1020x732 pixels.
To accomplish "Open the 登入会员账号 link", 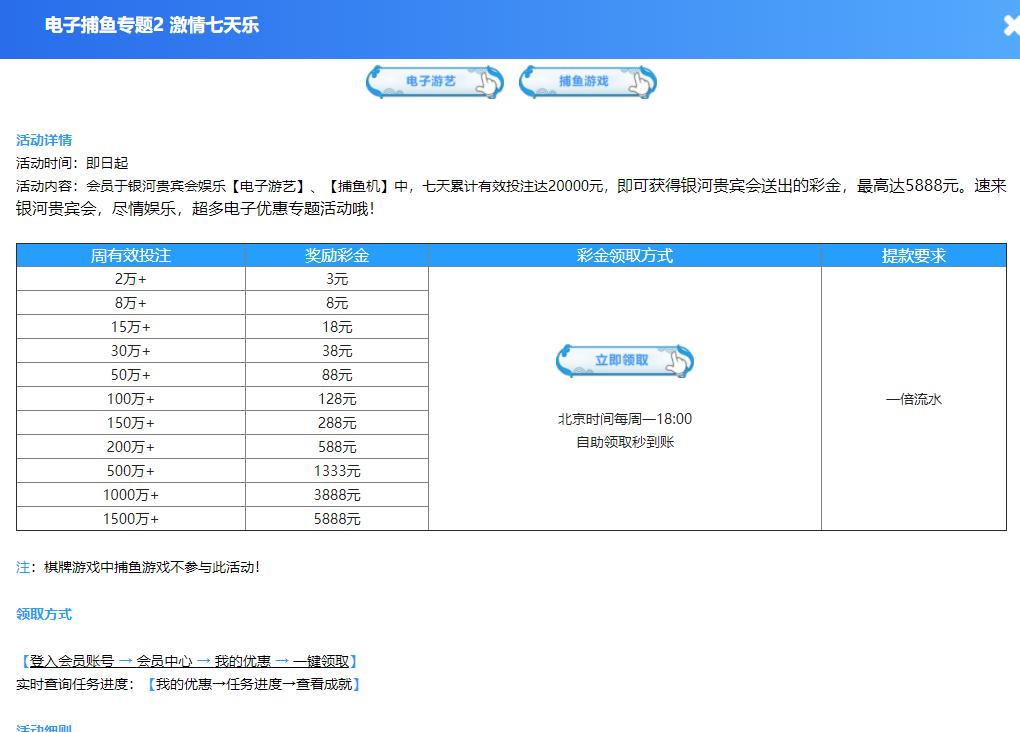I will [x=72, y=661].
